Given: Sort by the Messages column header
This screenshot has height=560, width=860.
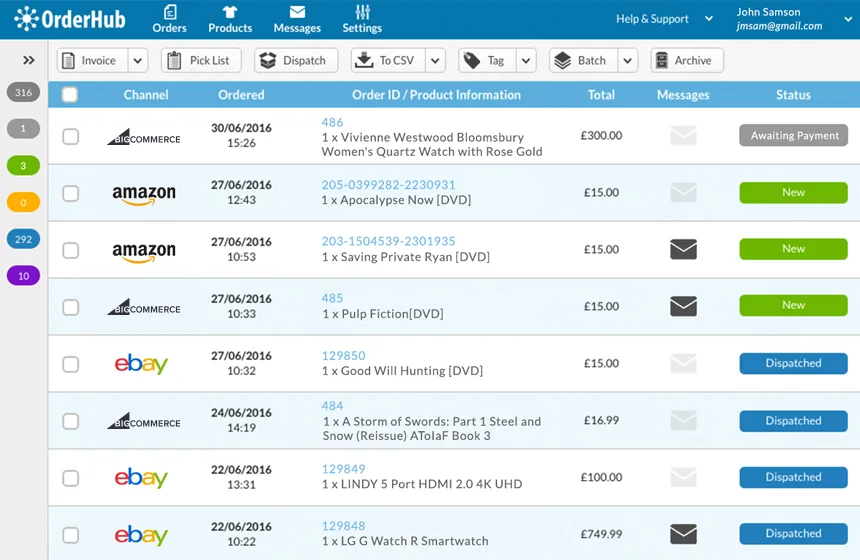Looking at the screenshot, I should point(683,95).
